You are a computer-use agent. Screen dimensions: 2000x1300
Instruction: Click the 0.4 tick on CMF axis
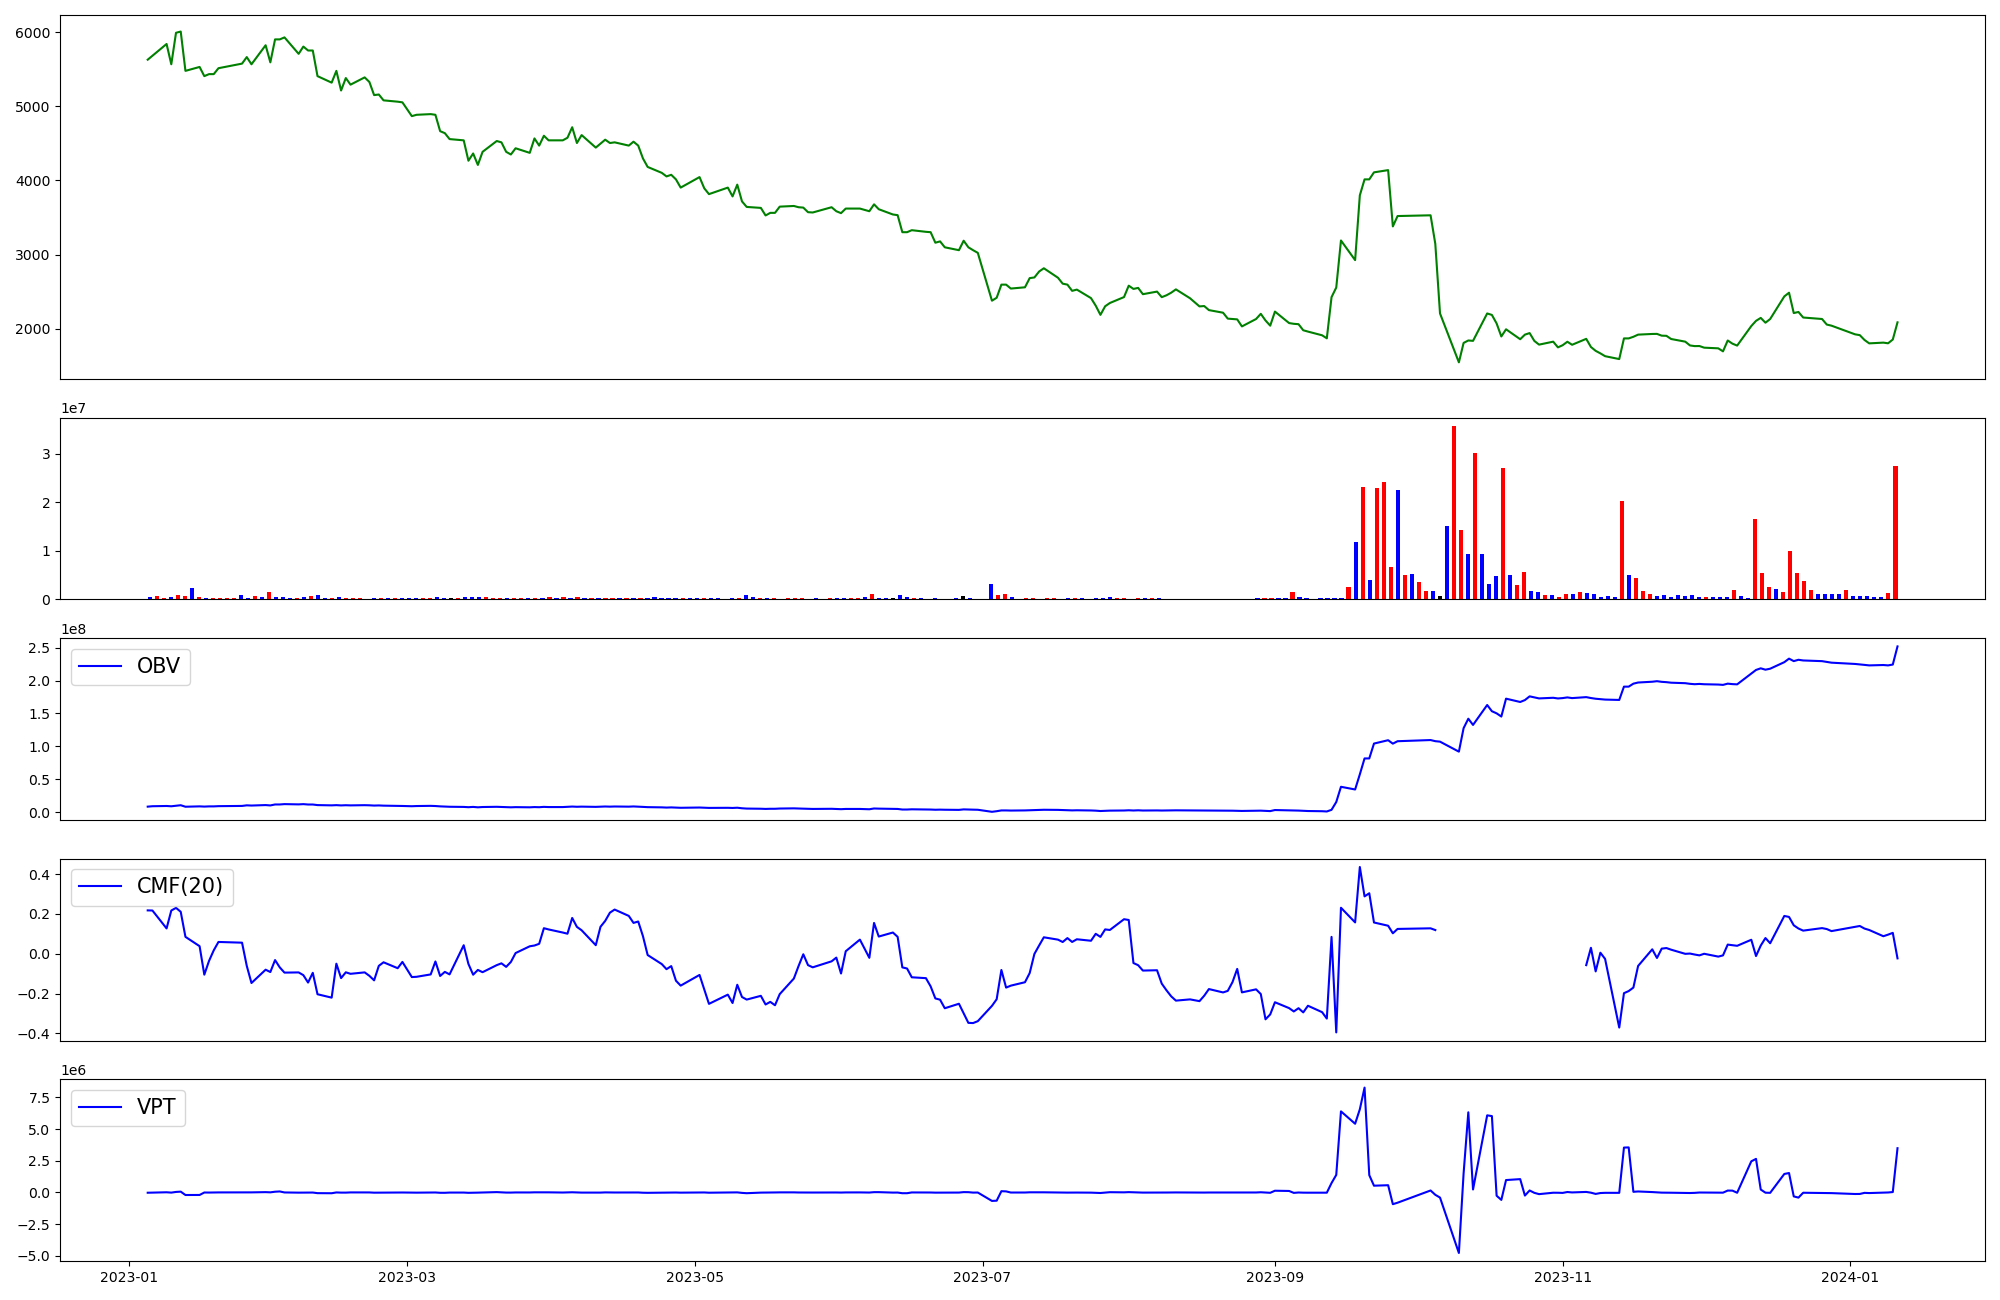pos(39,875)
